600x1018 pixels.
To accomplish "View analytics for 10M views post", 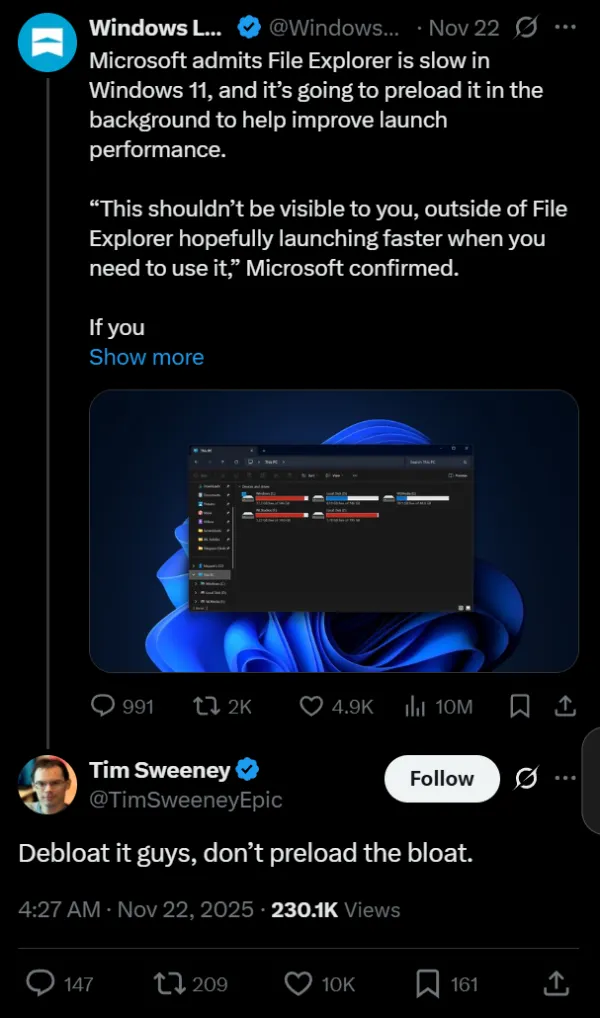I will (x=415, y=706).
